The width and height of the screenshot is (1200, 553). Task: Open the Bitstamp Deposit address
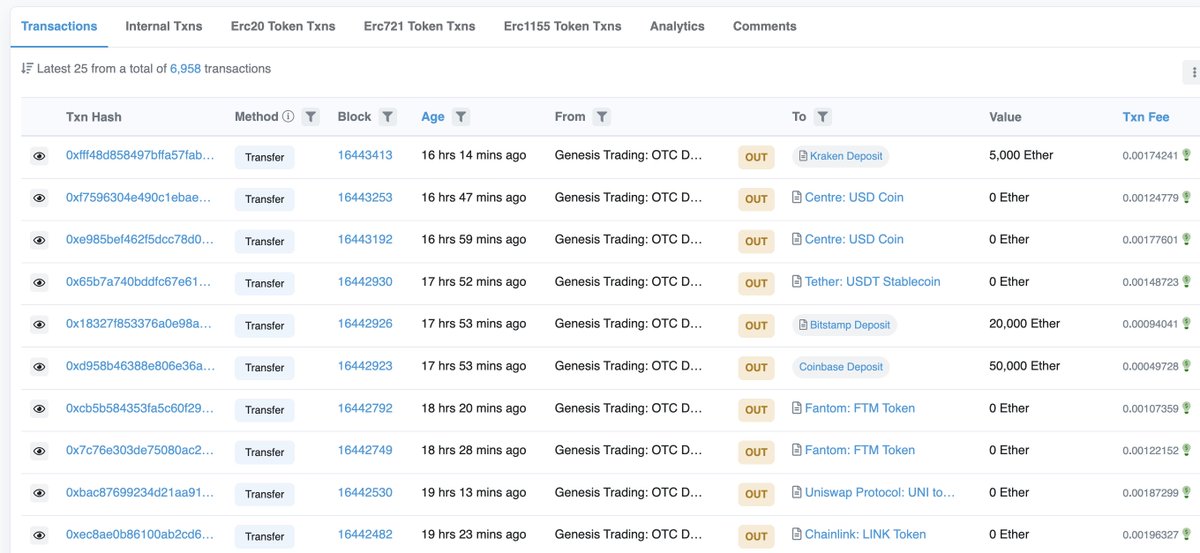pyautogui.click(x=844, y=325)
